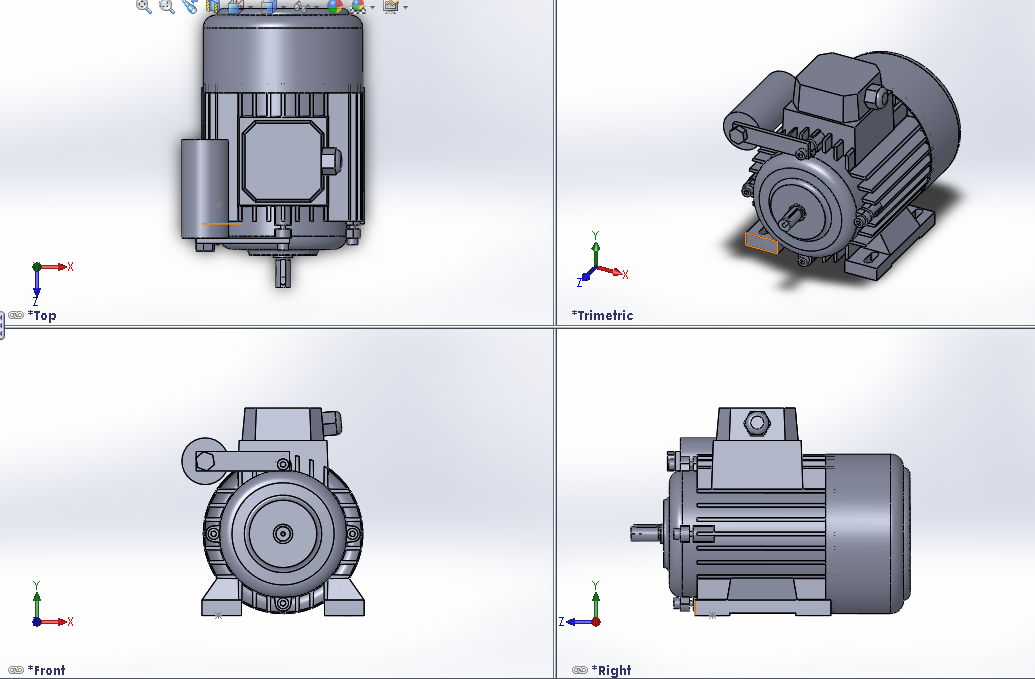Click the *Front view label
1035x679 pixels.
point(47,670)
